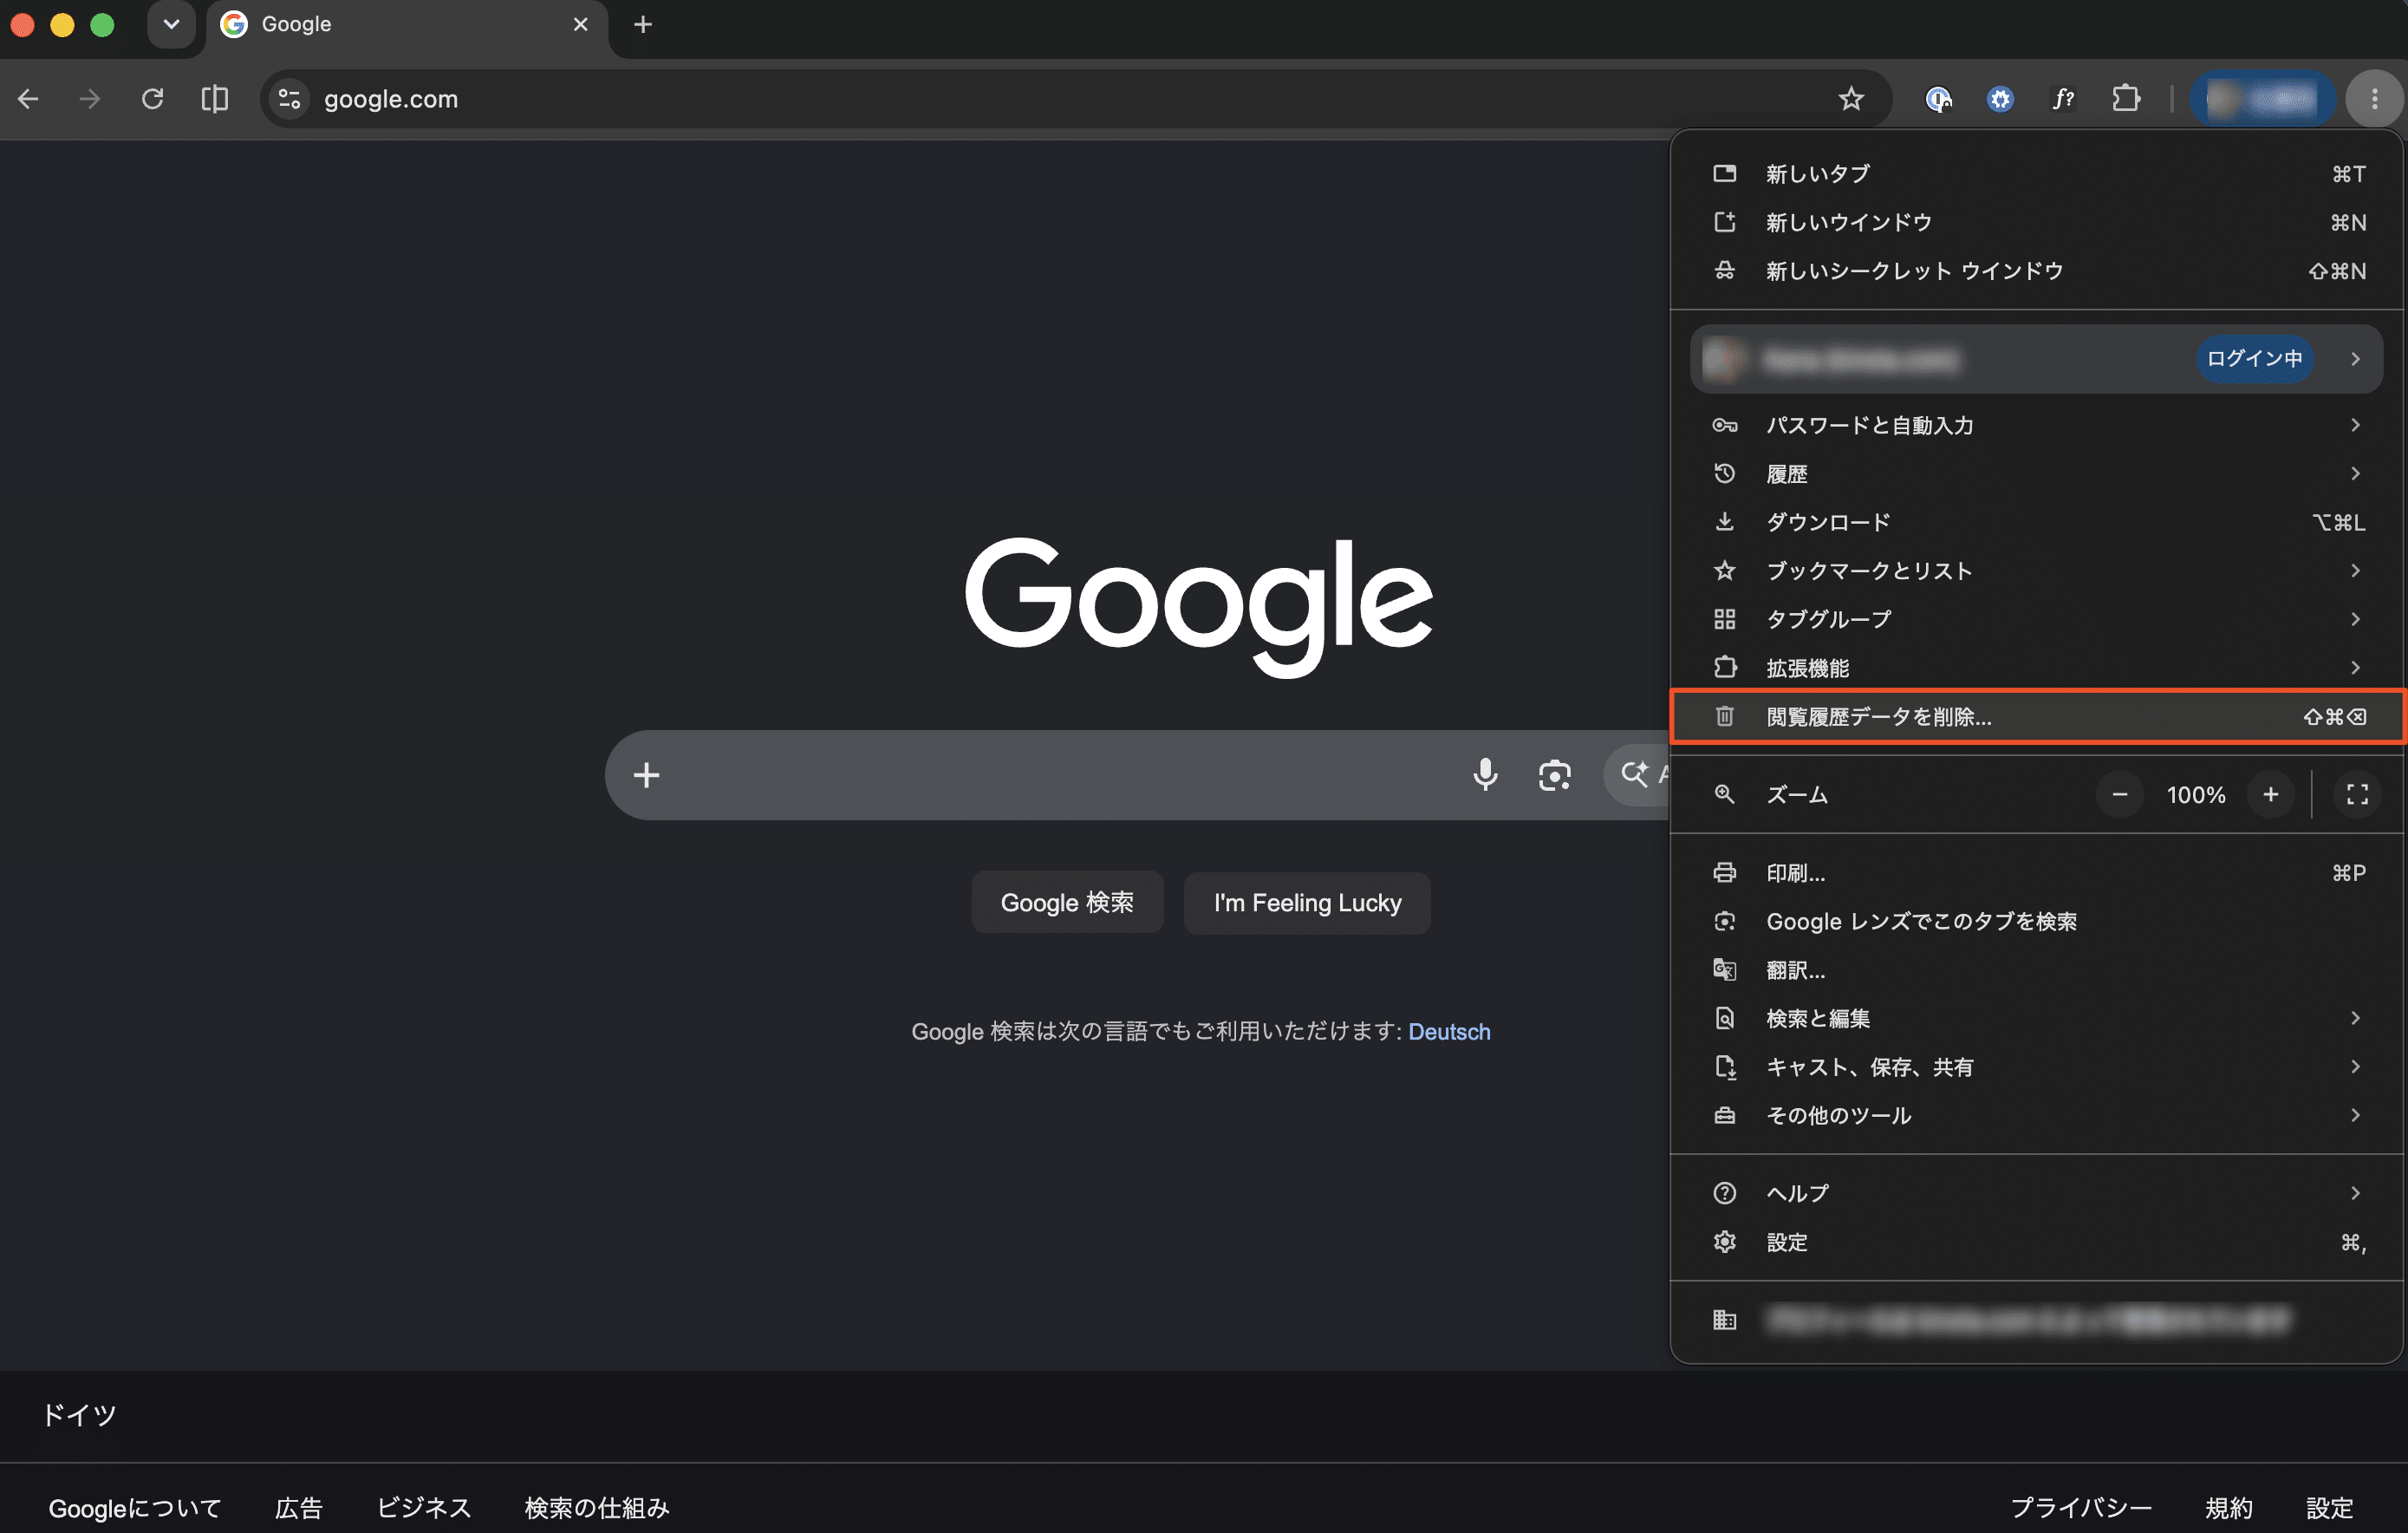Expand その他のツール submenu
The width and height of the screenshot is (2408, 1533).
point(2036,1115)
